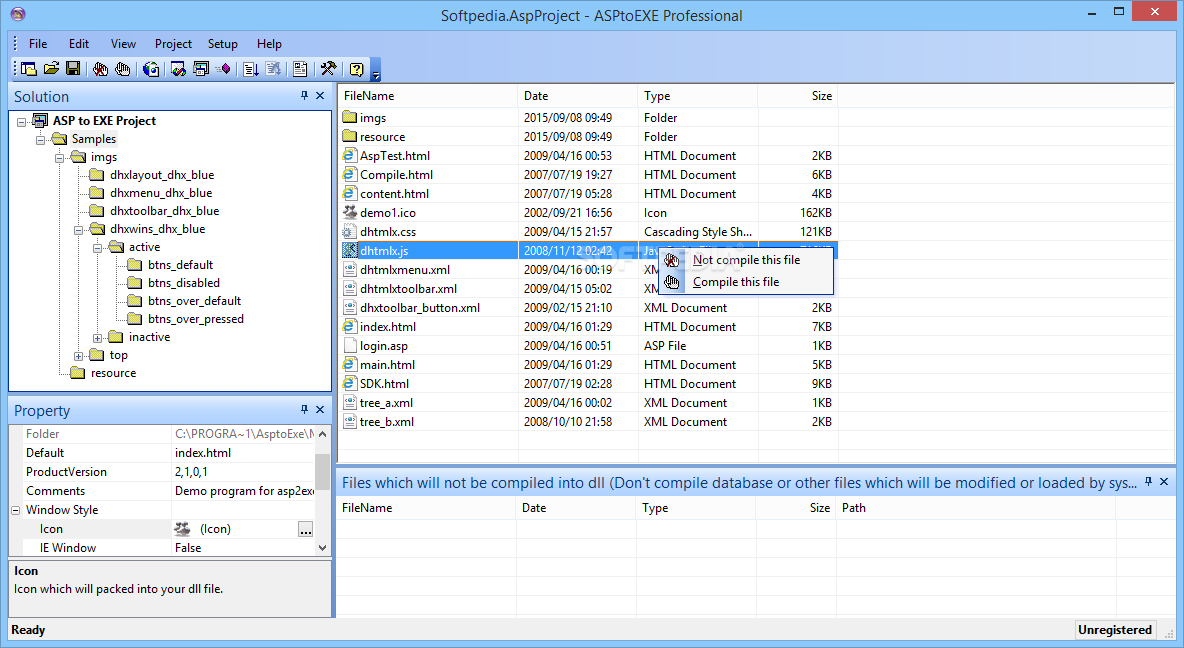Open the File menu
Screen dimensions: 1184x648
point(38,44)
